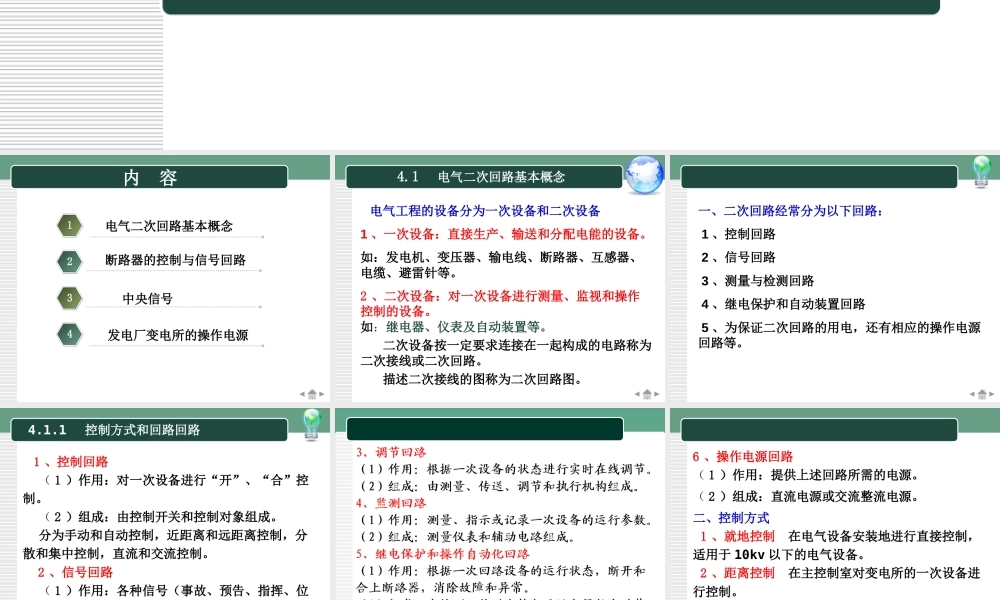The image size is (1000, 600).
Task: Click the line （2）组成：由控制开关和控制对象组成
Action: 161,516
